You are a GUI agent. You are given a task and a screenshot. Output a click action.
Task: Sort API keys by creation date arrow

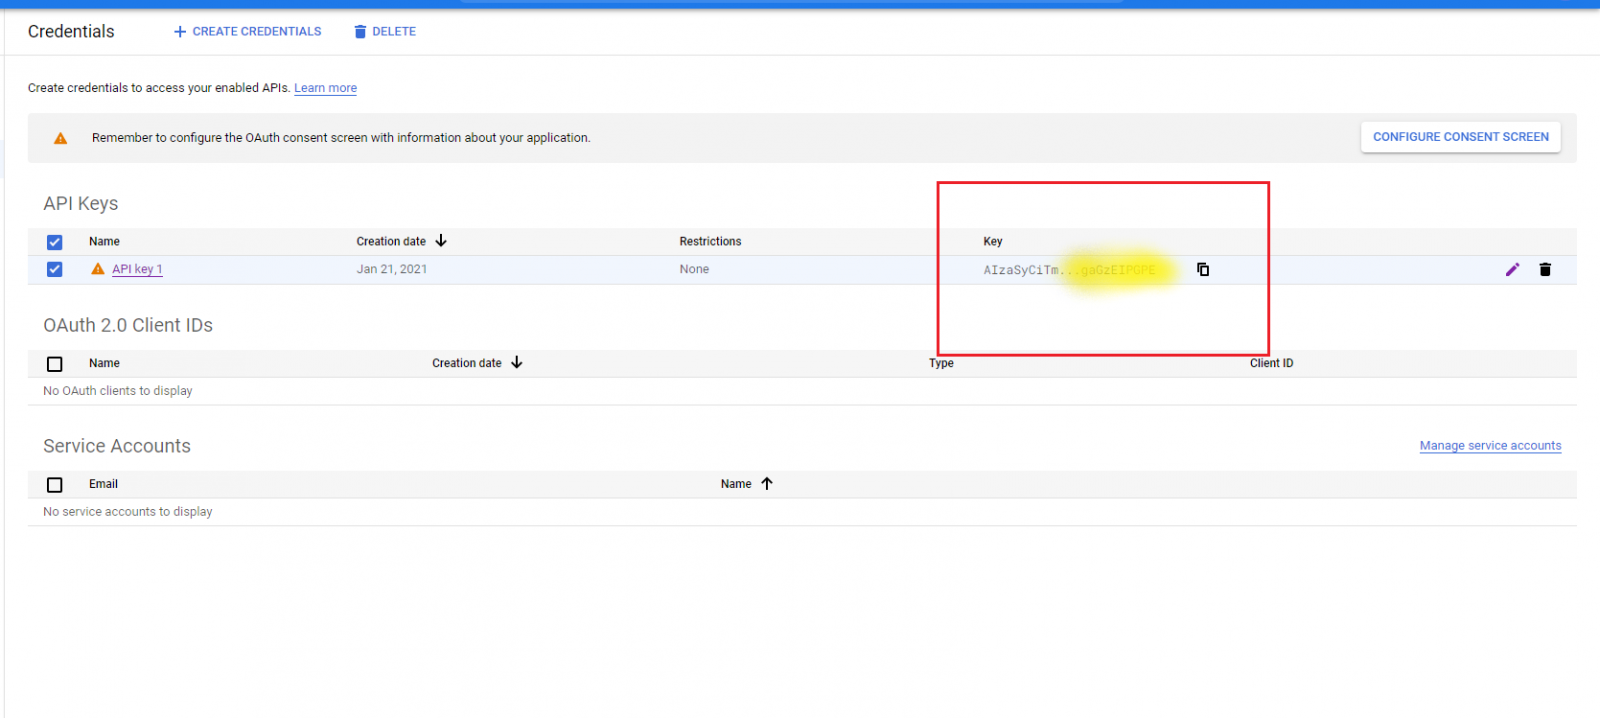[441, 241]
